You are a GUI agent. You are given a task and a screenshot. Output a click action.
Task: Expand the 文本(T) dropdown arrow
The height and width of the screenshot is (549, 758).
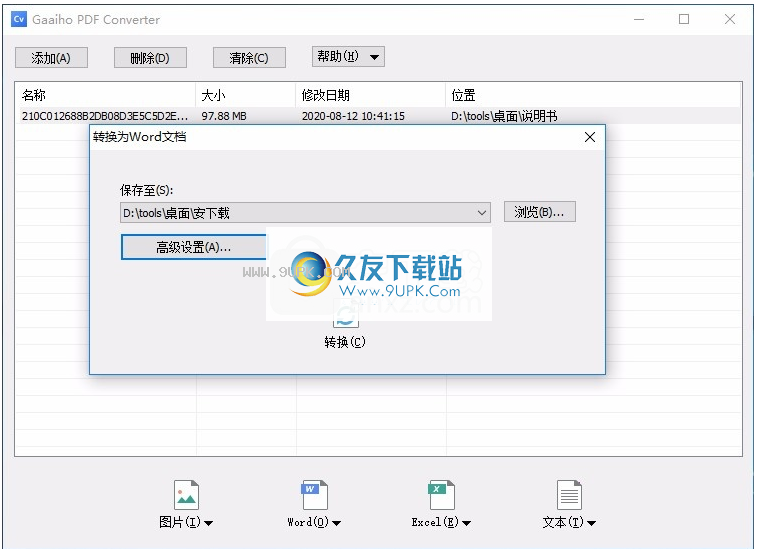click(591, 523)
